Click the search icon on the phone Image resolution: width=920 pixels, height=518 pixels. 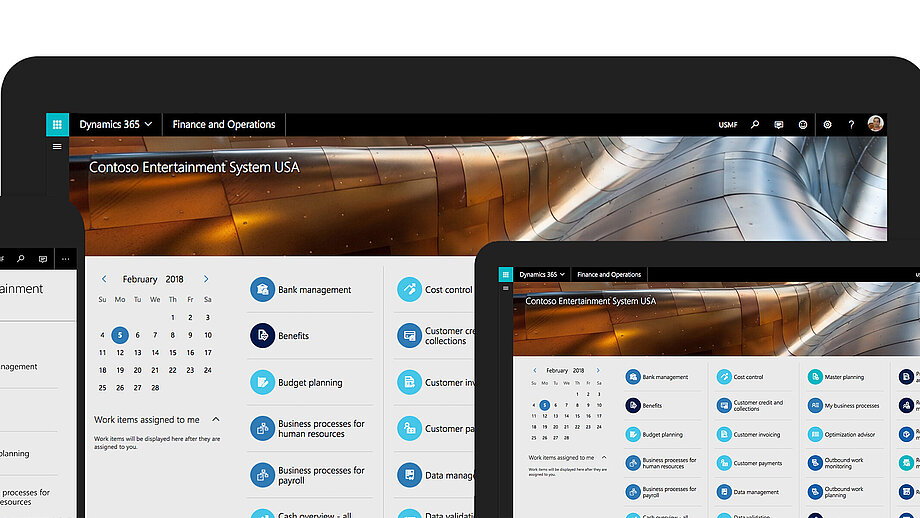click(21, 259)
